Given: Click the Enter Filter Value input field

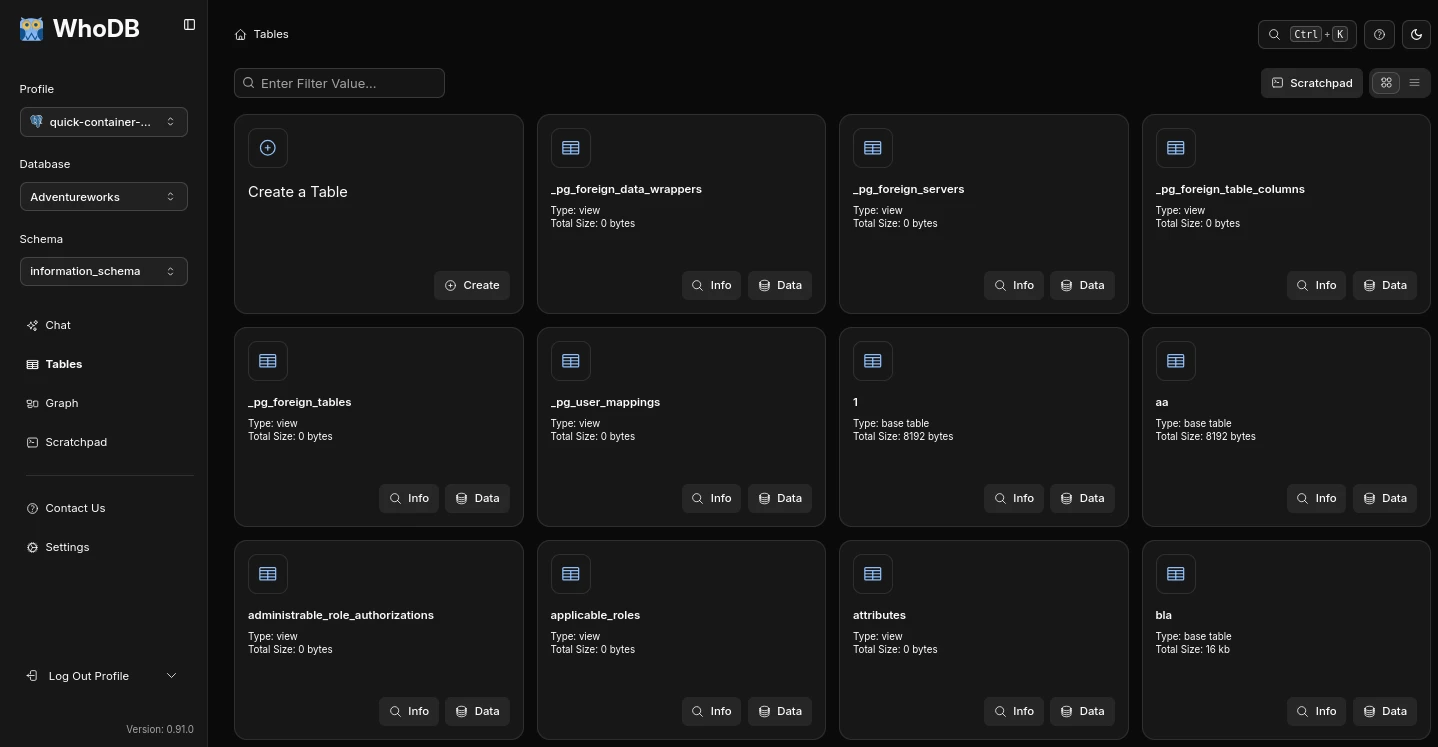Looking at the screenshot, I should (340, 83).
